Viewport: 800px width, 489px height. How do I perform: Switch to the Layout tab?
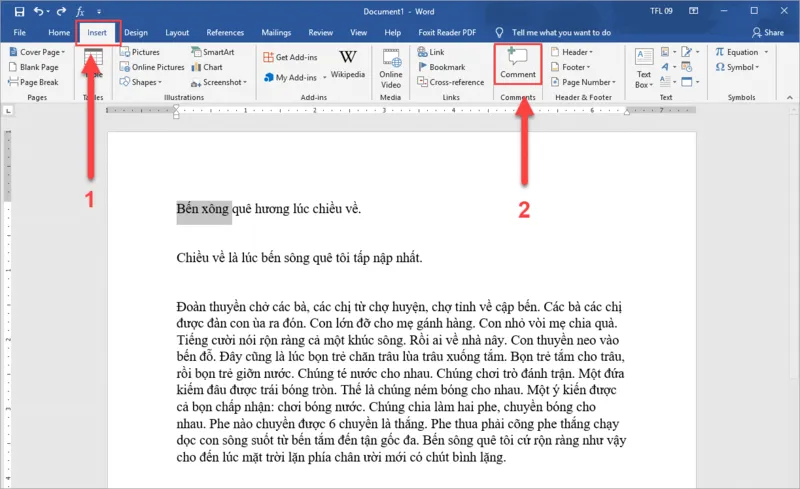[177, 33]
